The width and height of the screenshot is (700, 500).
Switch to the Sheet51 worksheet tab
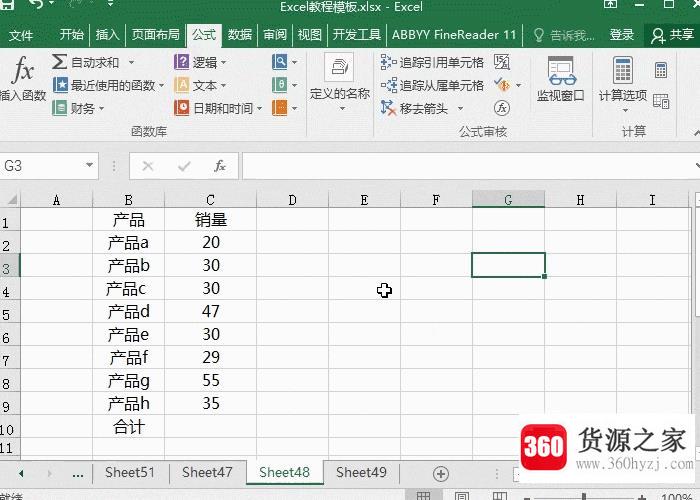tap(130, 472)
